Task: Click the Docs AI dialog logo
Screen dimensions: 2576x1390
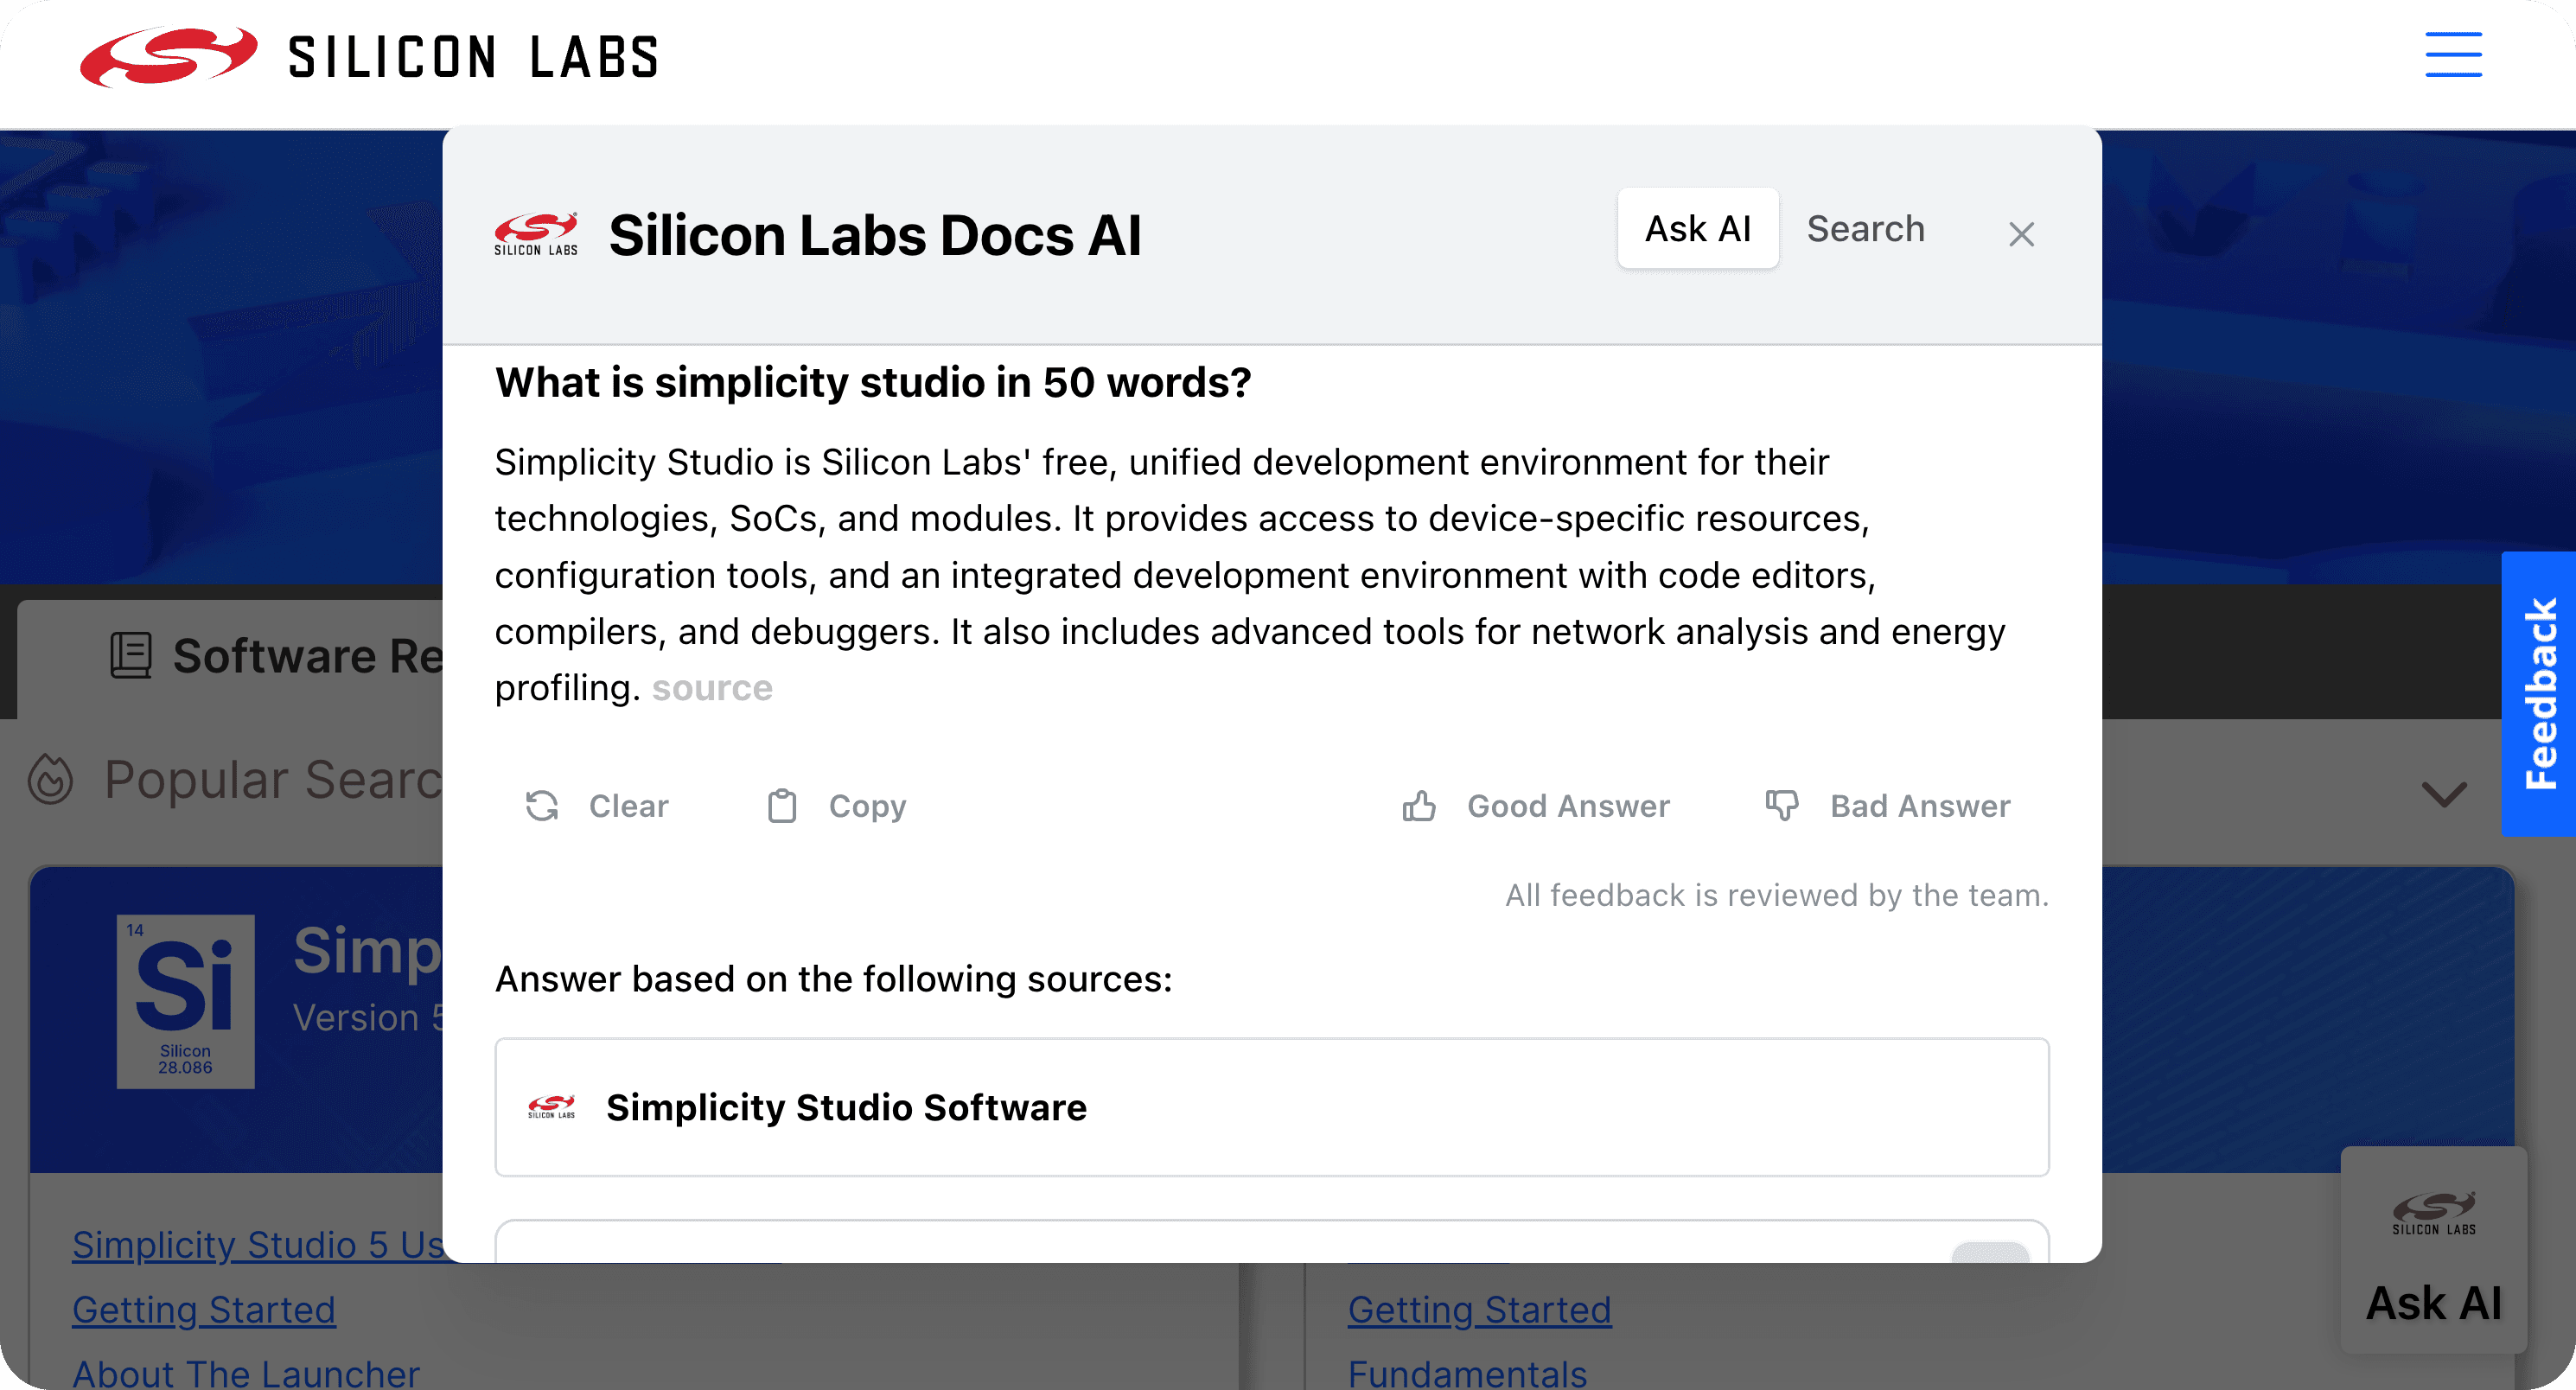Action: pos(536,235)
